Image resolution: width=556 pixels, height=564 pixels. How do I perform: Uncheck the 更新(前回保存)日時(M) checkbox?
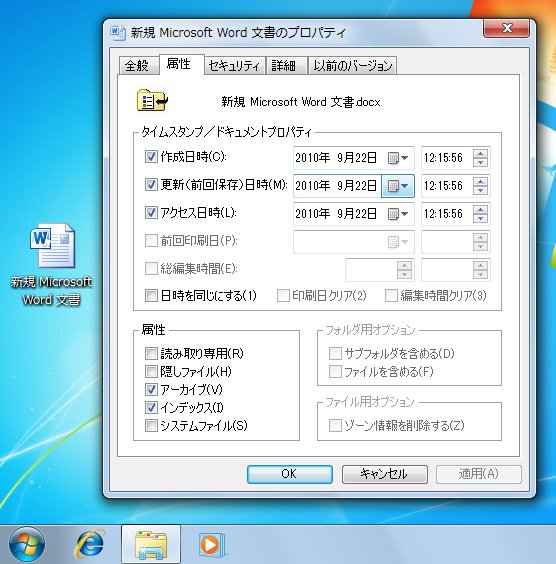(x=151, y=185)
